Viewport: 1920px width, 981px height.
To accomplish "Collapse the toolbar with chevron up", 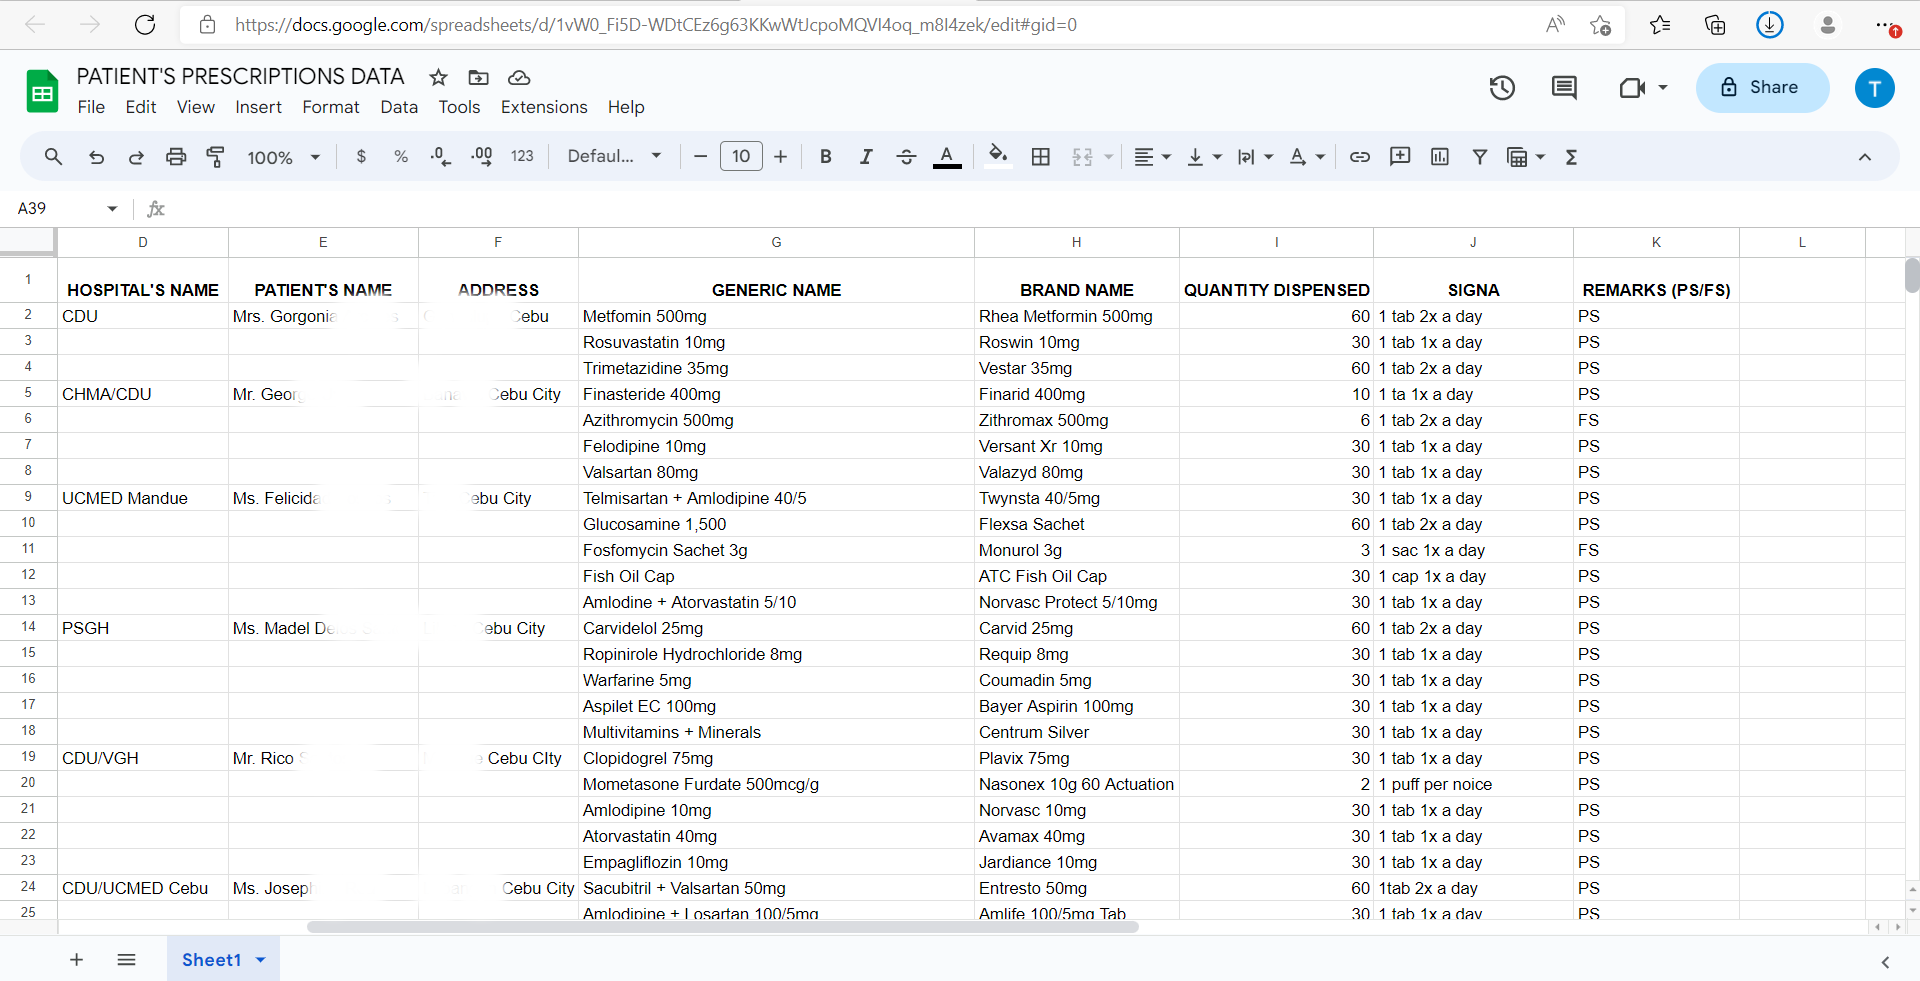I will pos(1865,157).
